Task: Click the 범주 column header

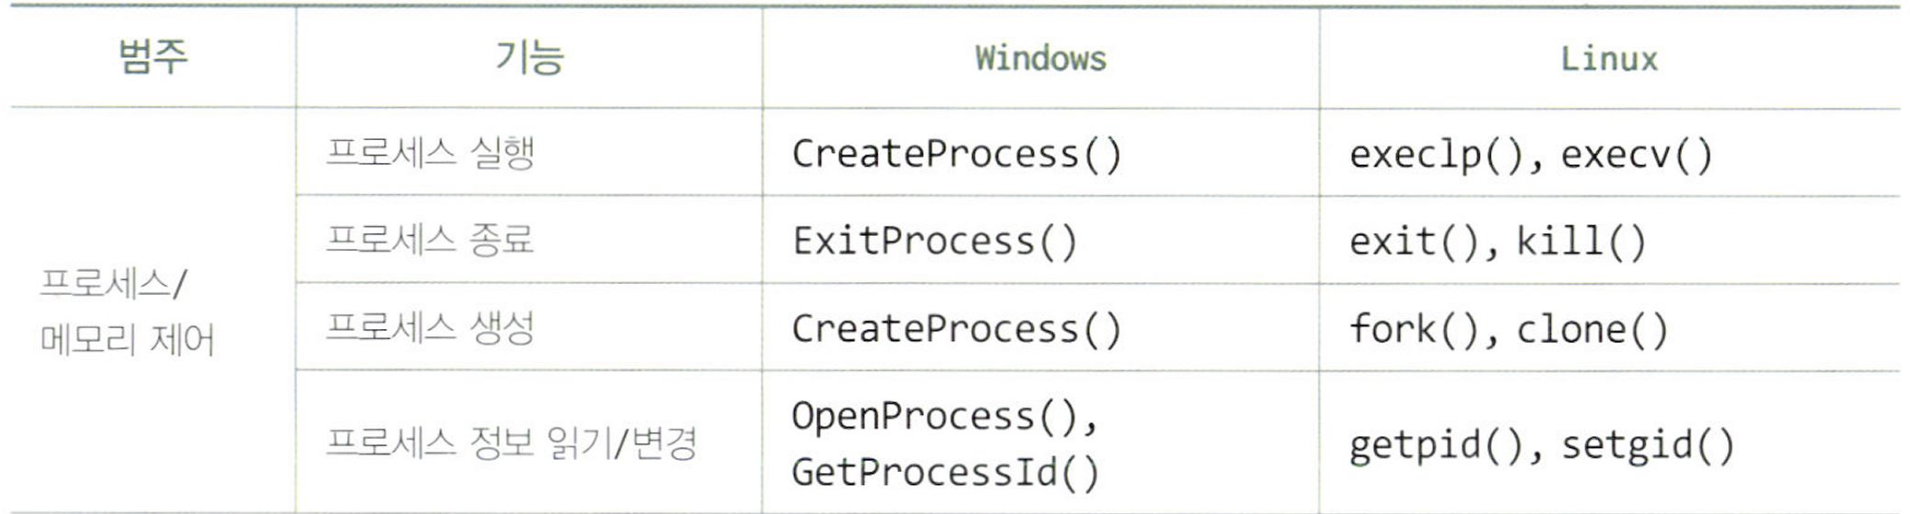Action: point(152,56)
